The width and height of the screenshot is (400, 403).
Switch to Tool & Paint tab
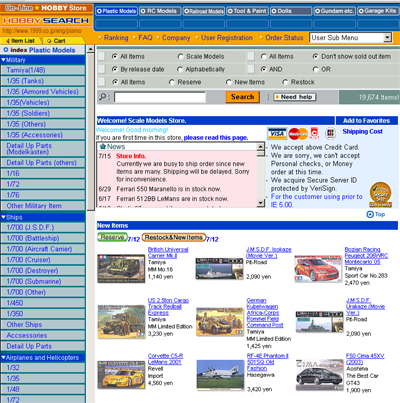(248, 11)
